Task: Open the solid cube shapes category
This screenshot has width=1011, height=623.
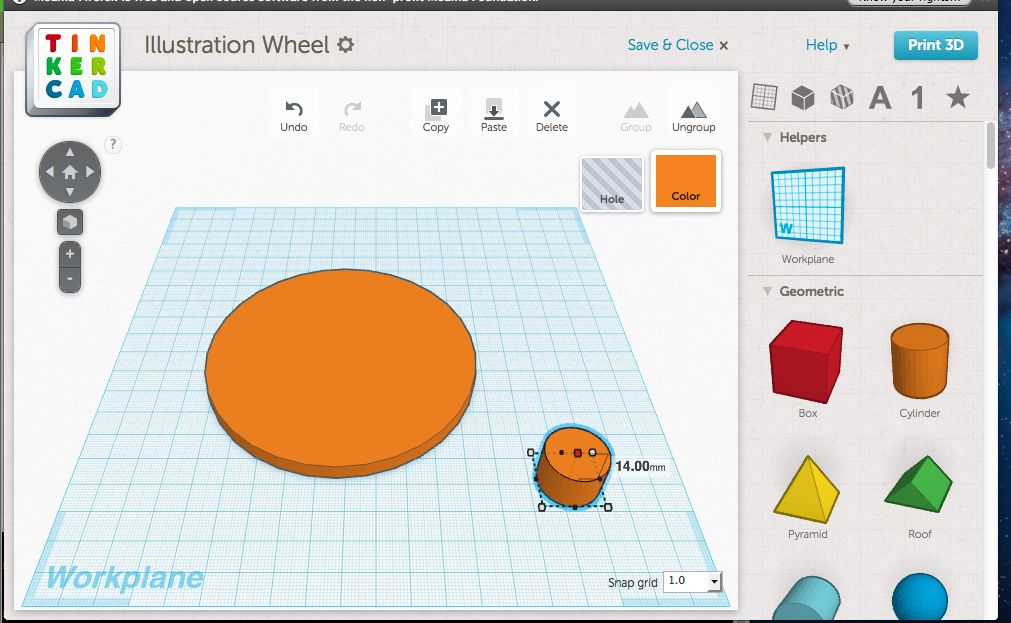Action: click(803, 97)
